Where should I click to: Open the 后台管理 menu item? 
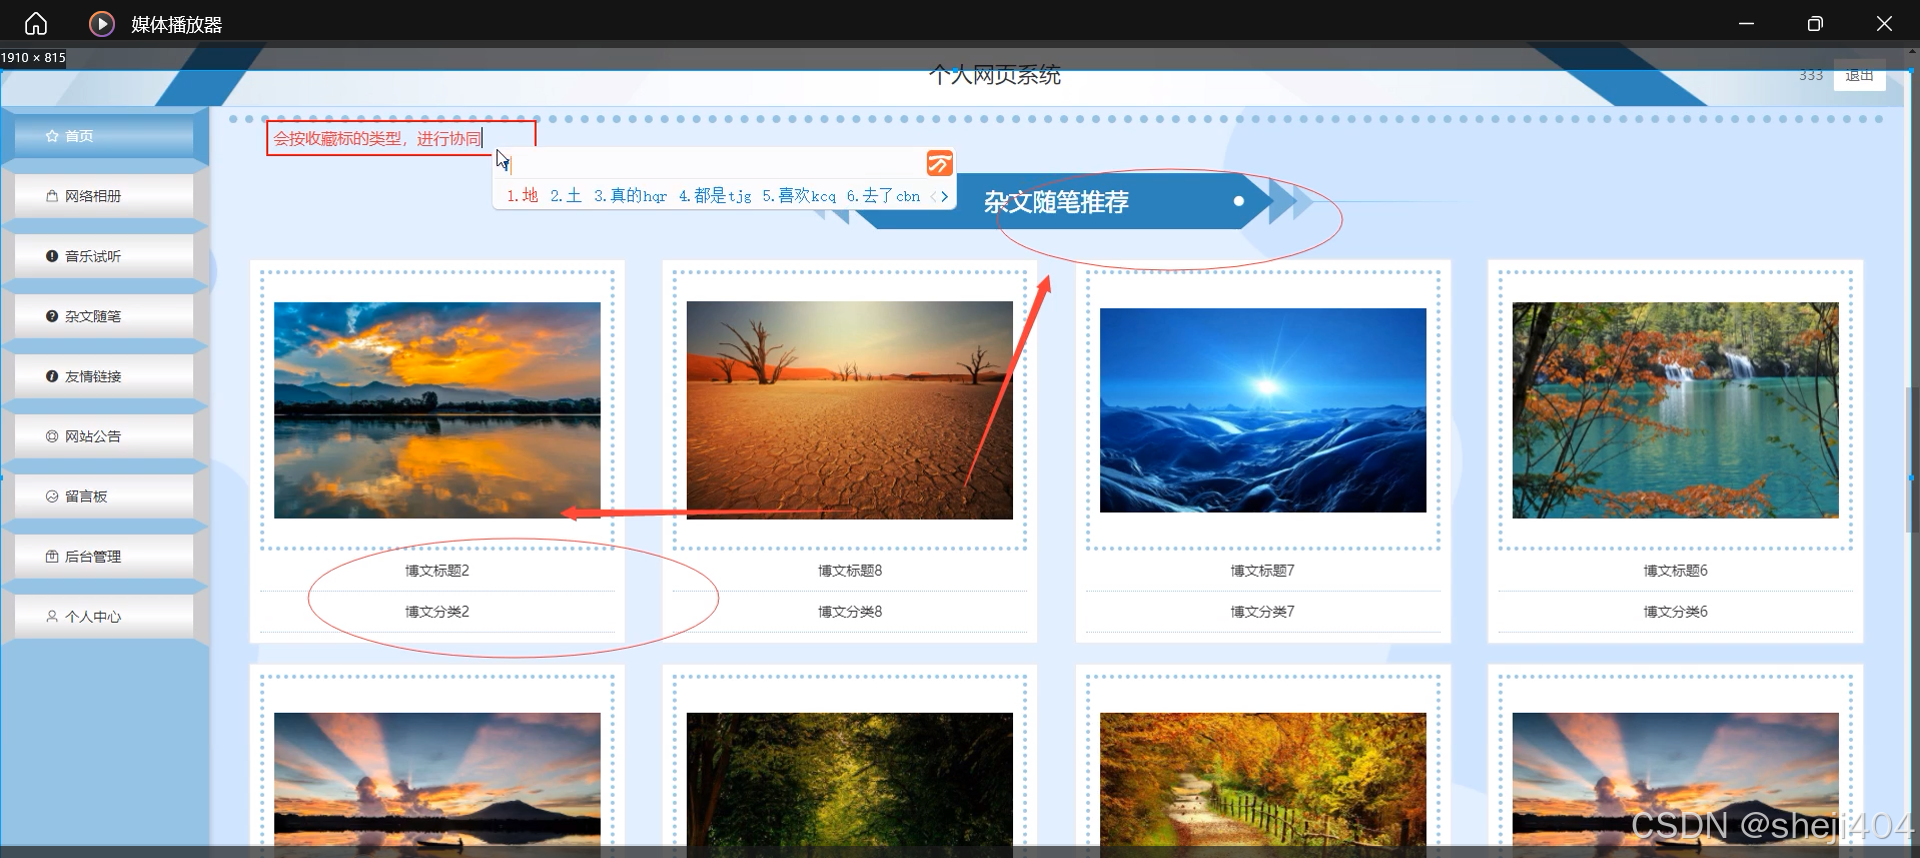104,556
